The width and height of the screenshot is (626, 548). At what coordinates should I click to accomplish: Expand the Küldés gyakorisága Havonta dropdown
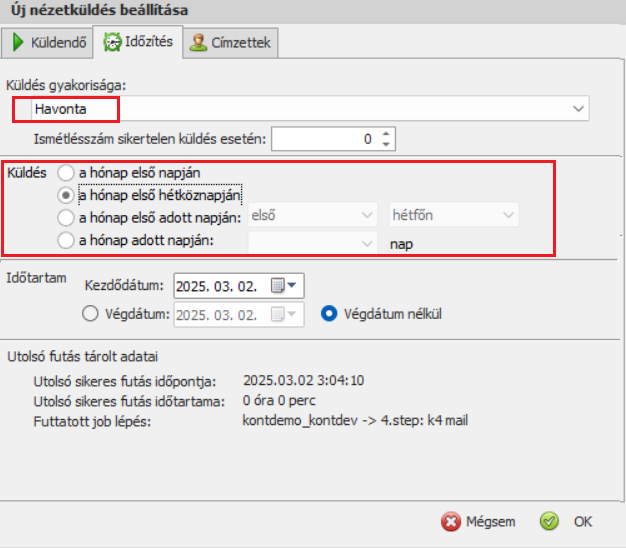[x=578, y=107]
